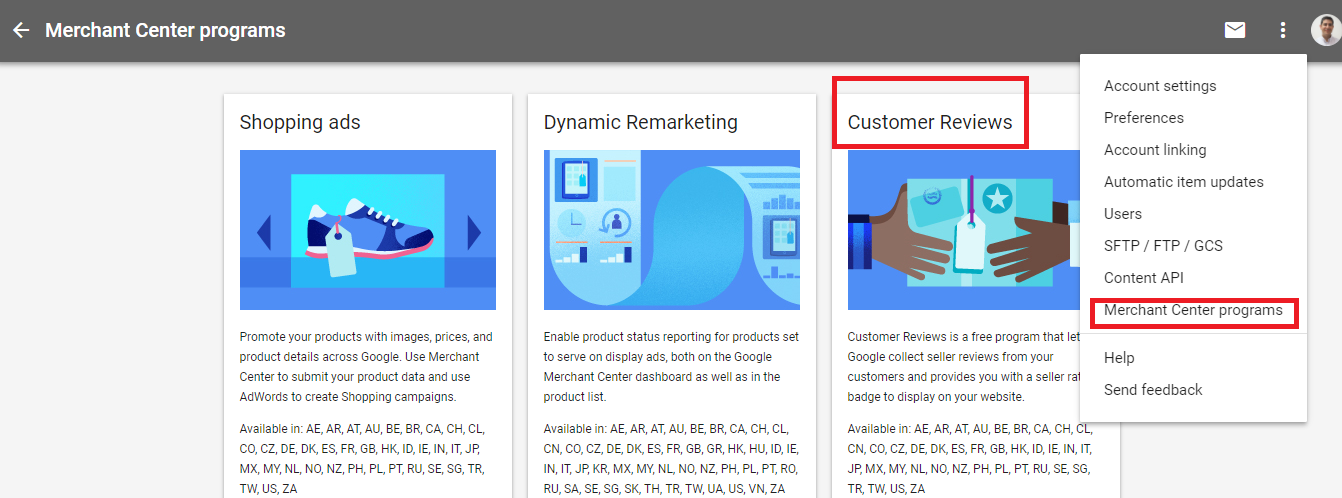Screen dimensions: 1342x498
Task: Click the Dynamic Remarketing description paragraph
Action: point(671,367)
